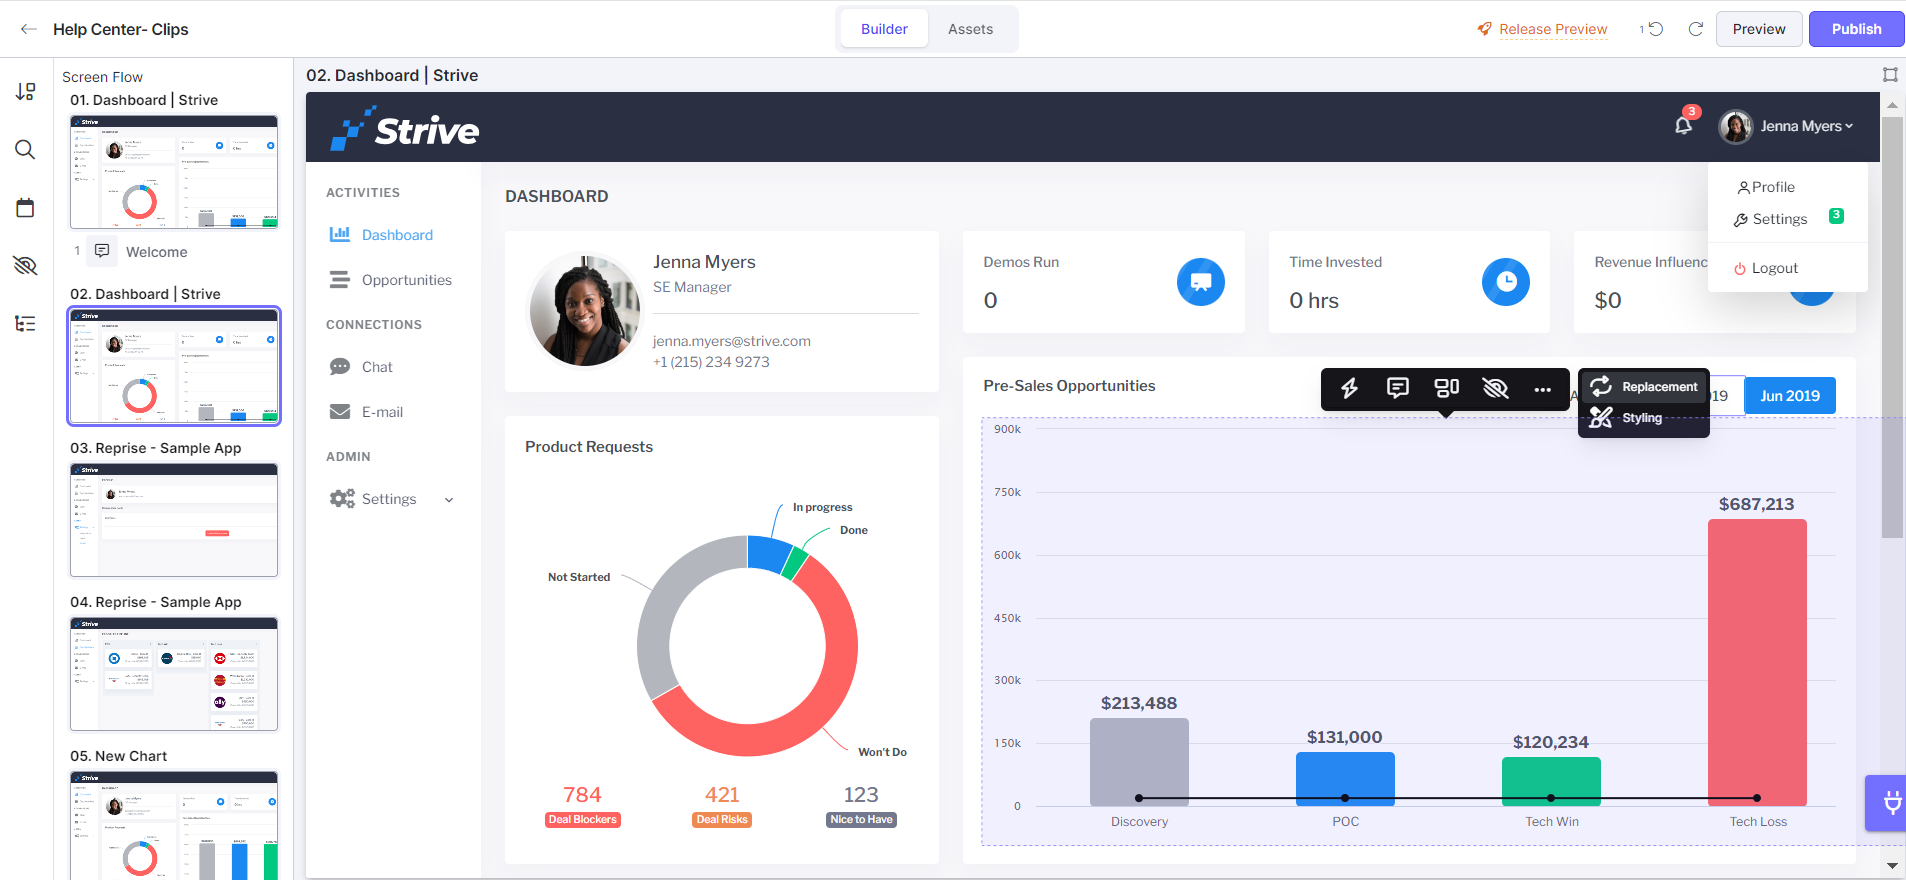Screen dimensions: 1906x880
Task: Expand the Settings chevron under ADMIN
Action: pos(449,500)
